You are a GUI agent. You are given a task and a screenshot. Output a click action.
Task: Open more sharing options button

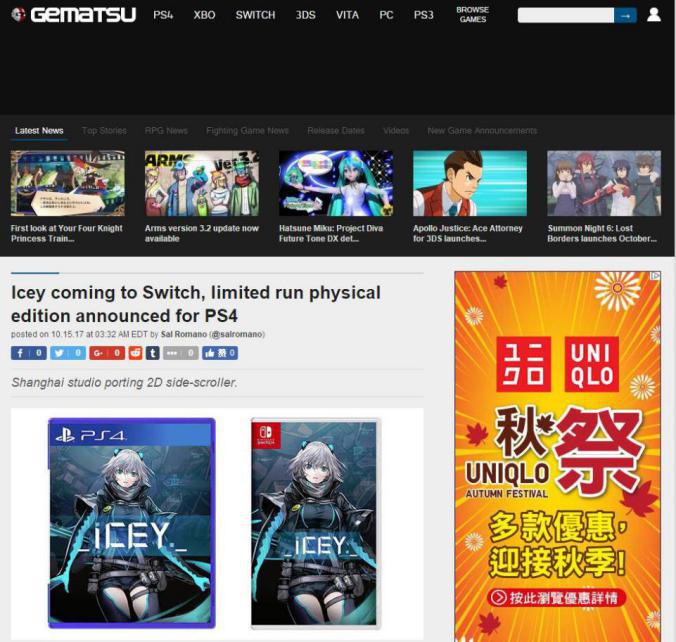[181, 353]
